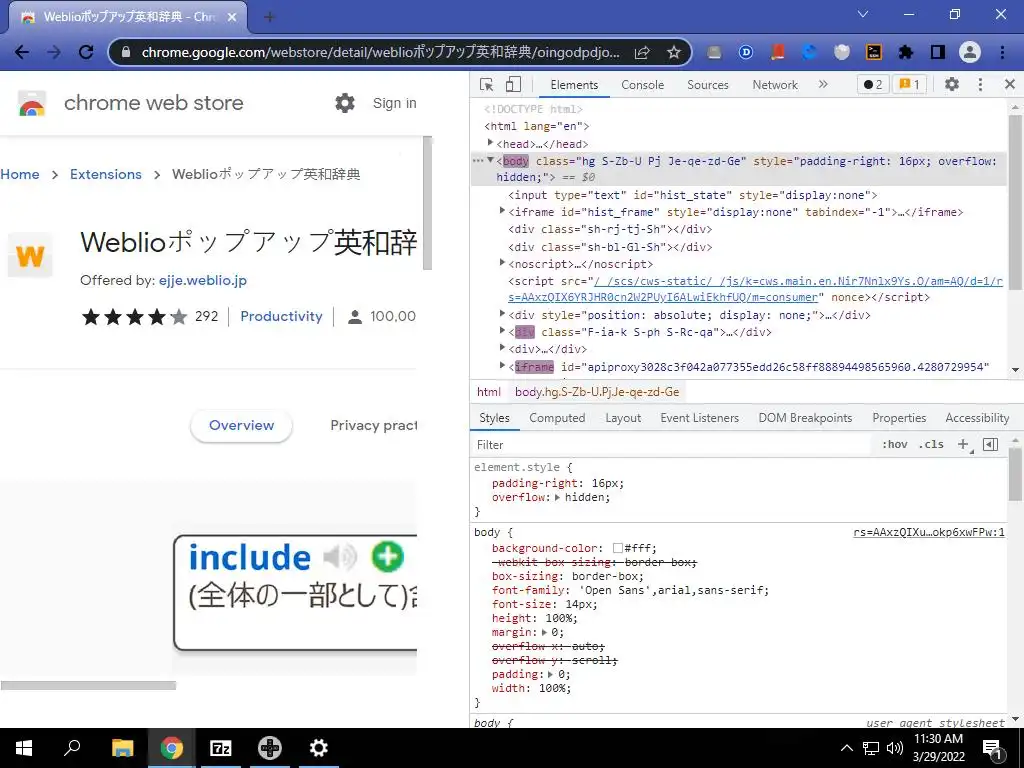Open DevTools customize three-dot menu
Image resolution: width=1024 pixels, height=768 pixels.
[980, 84]
